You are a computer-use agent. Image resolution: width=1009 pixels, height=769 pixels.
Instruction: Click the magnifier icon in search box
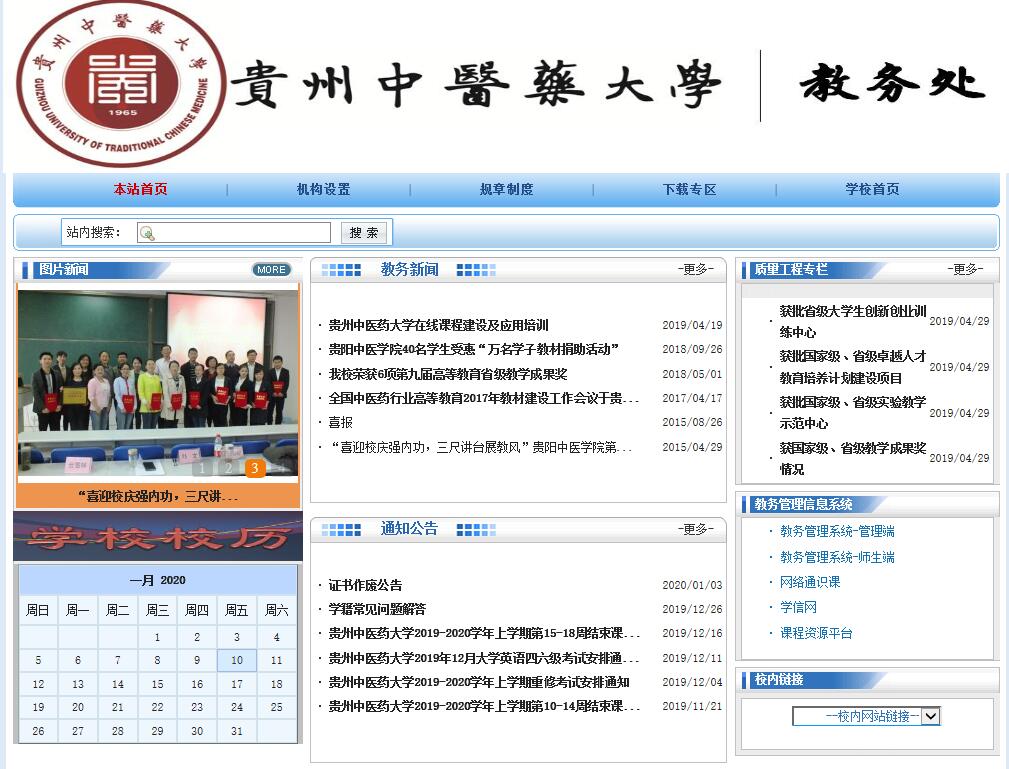[147, 234]
